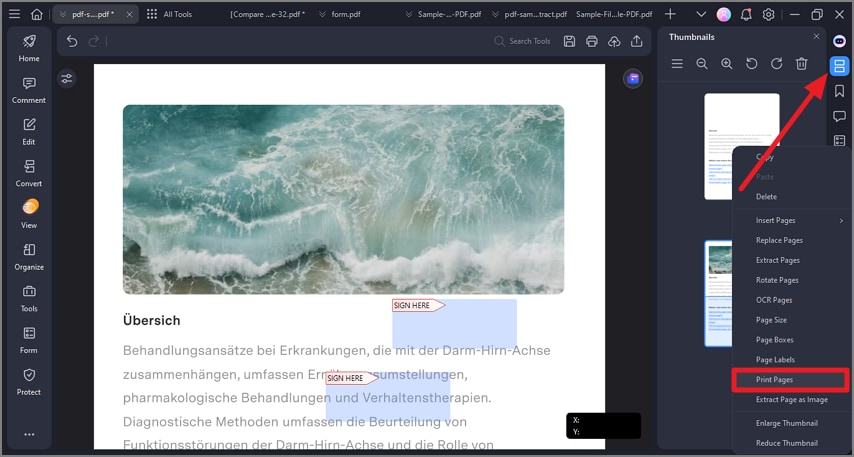The height and width of the screenshot is (457, 854).
Task: Open the user profile avatar
Action: (x=724, y=14)
